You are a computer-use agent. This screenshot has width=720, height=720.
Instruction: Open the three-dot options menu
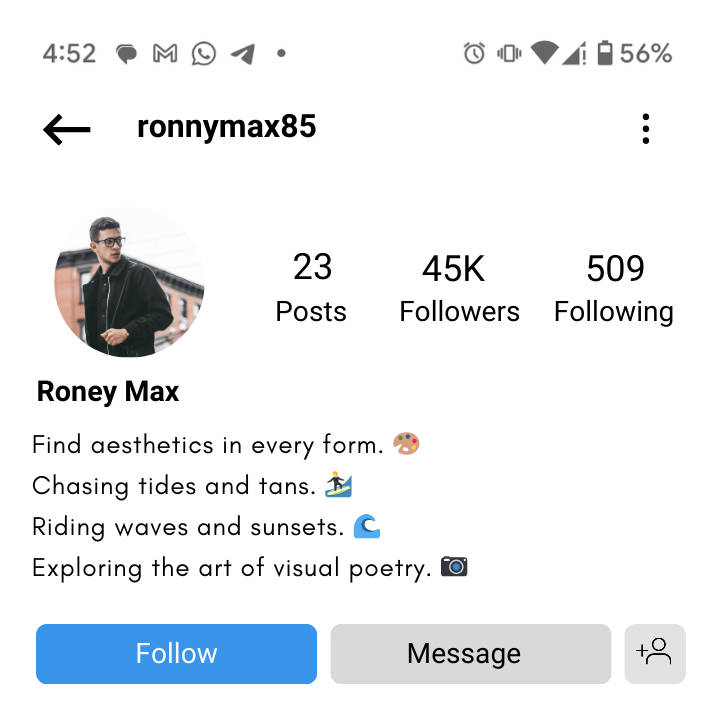[646, 129]
